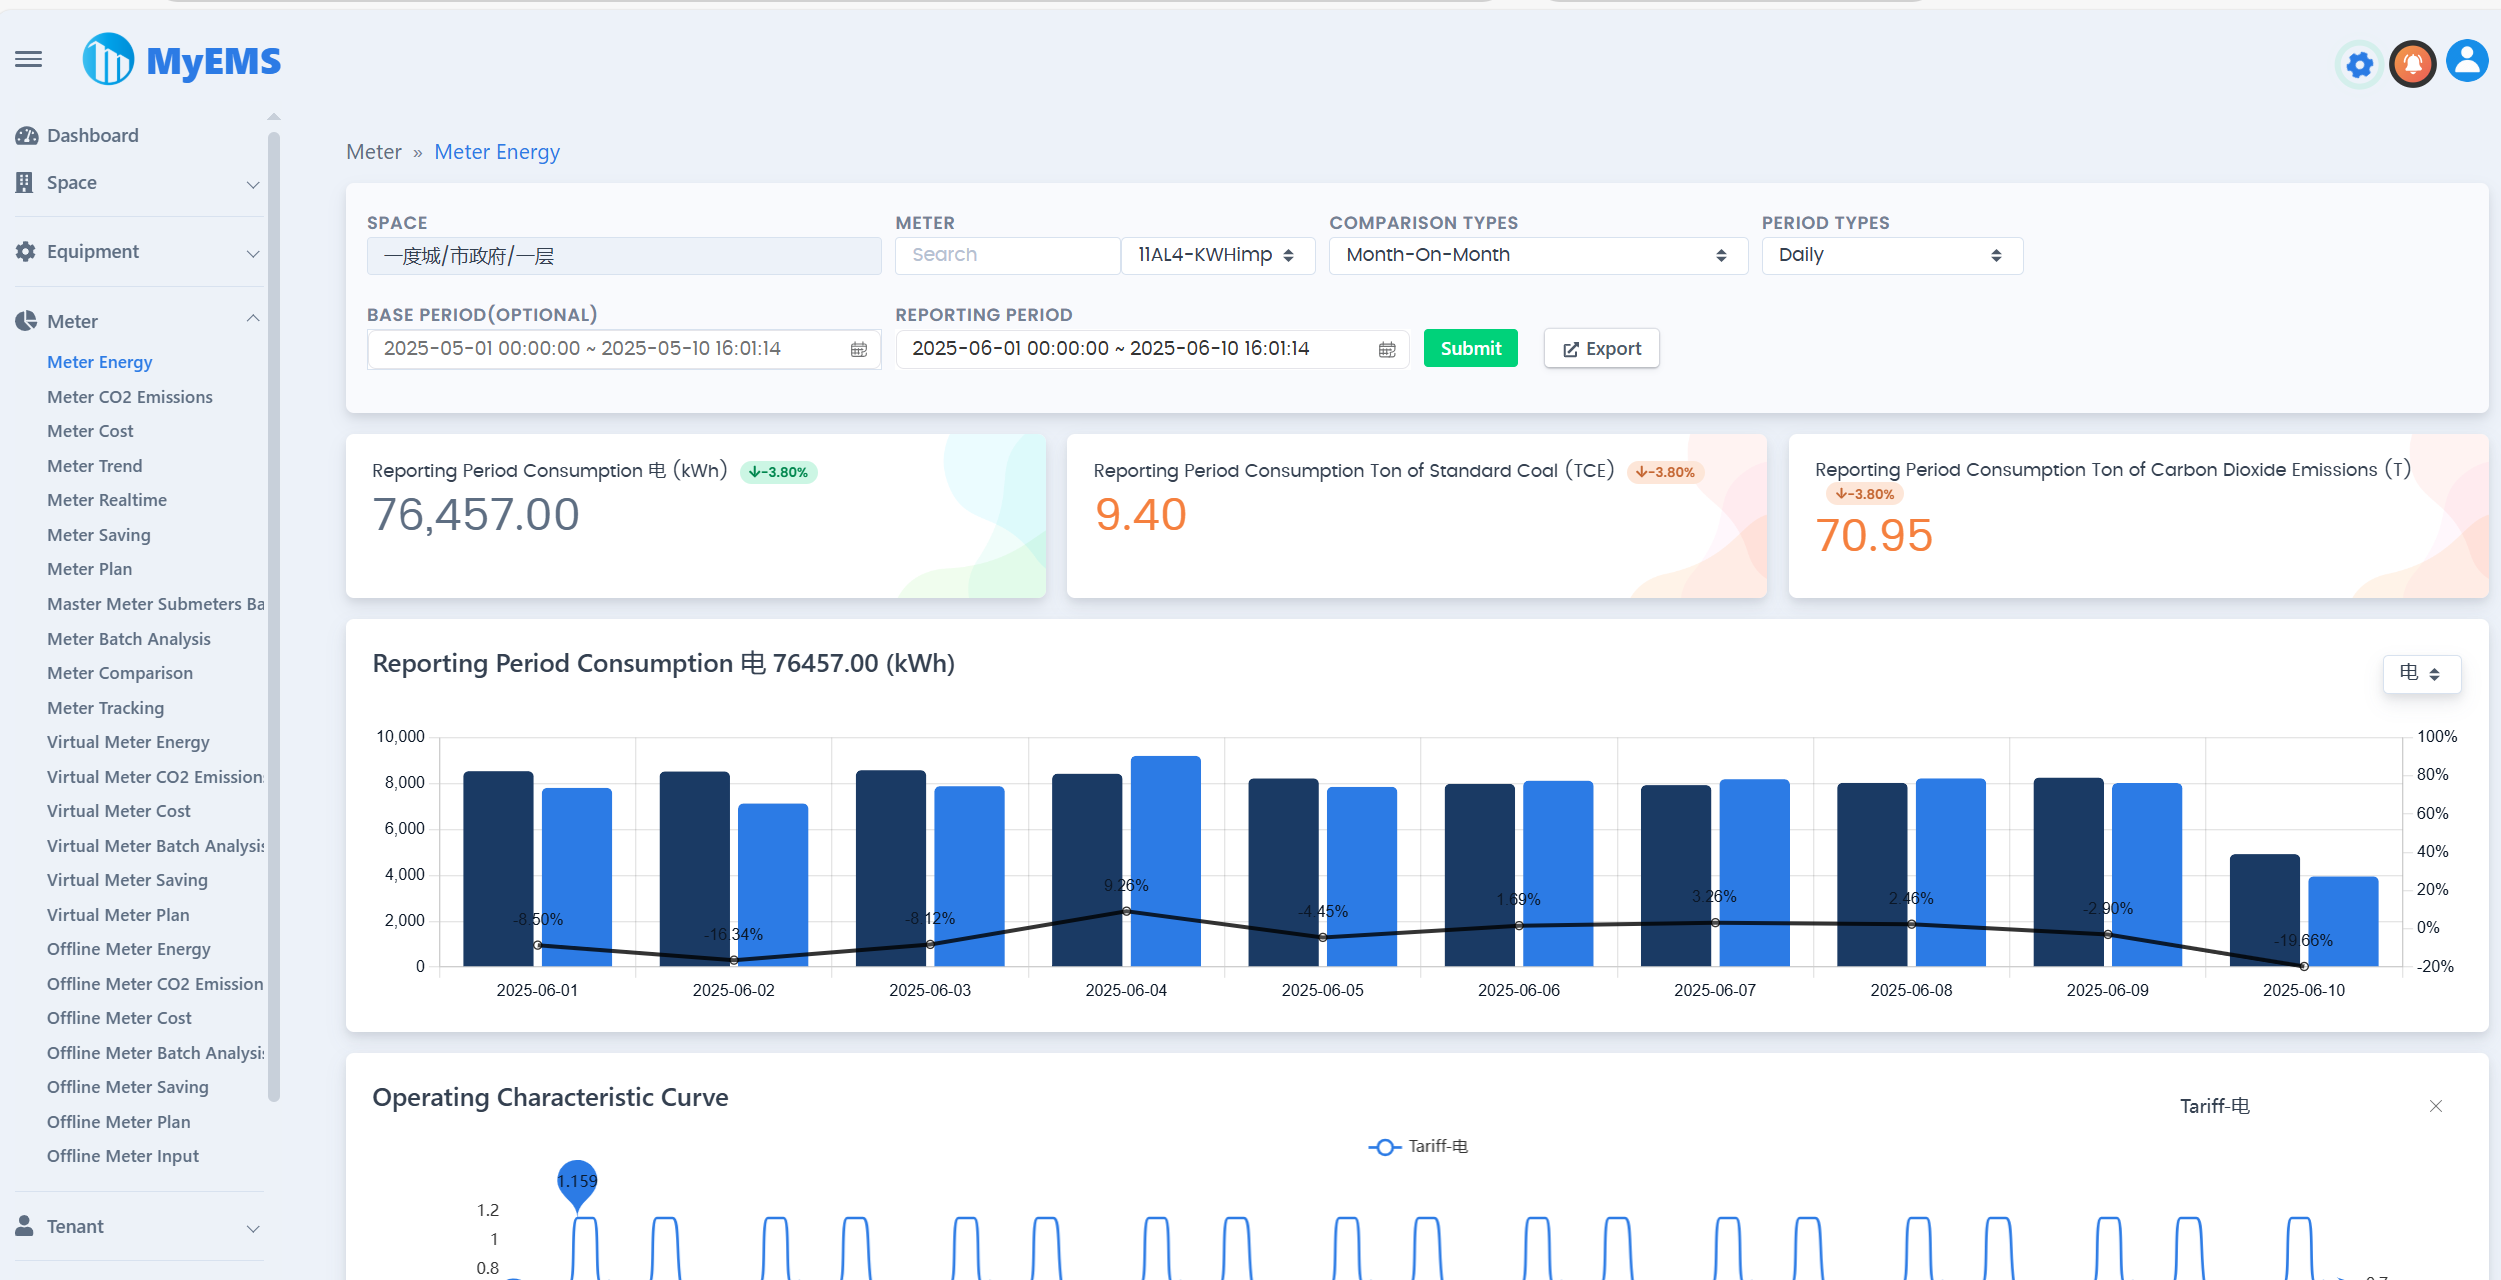
Task: Open reporting period calendar icon
Action: pos(1386,349)
